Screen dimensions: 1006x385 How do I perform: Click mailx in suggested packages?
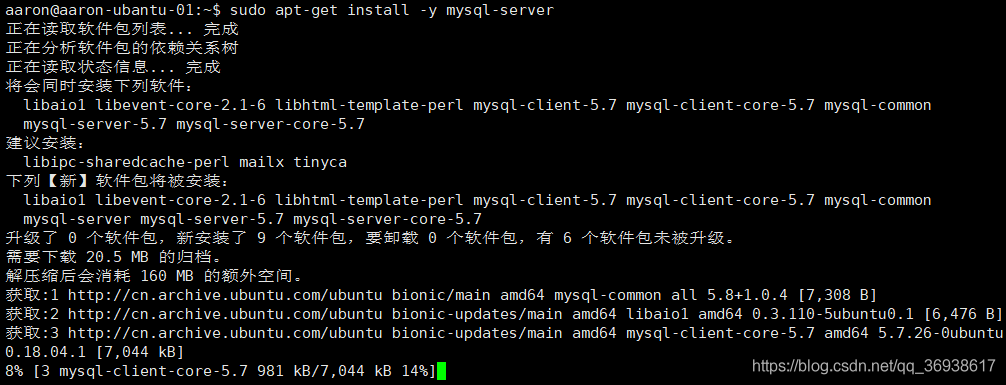tap(261, 162)
